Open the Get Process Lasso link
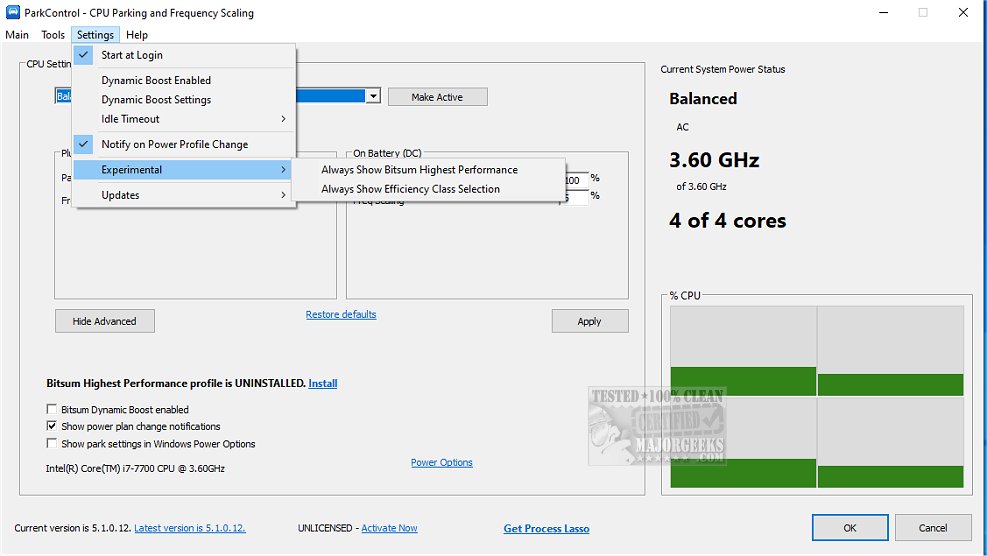Screen dimensions: 987x556 click(x=546, y=529)
